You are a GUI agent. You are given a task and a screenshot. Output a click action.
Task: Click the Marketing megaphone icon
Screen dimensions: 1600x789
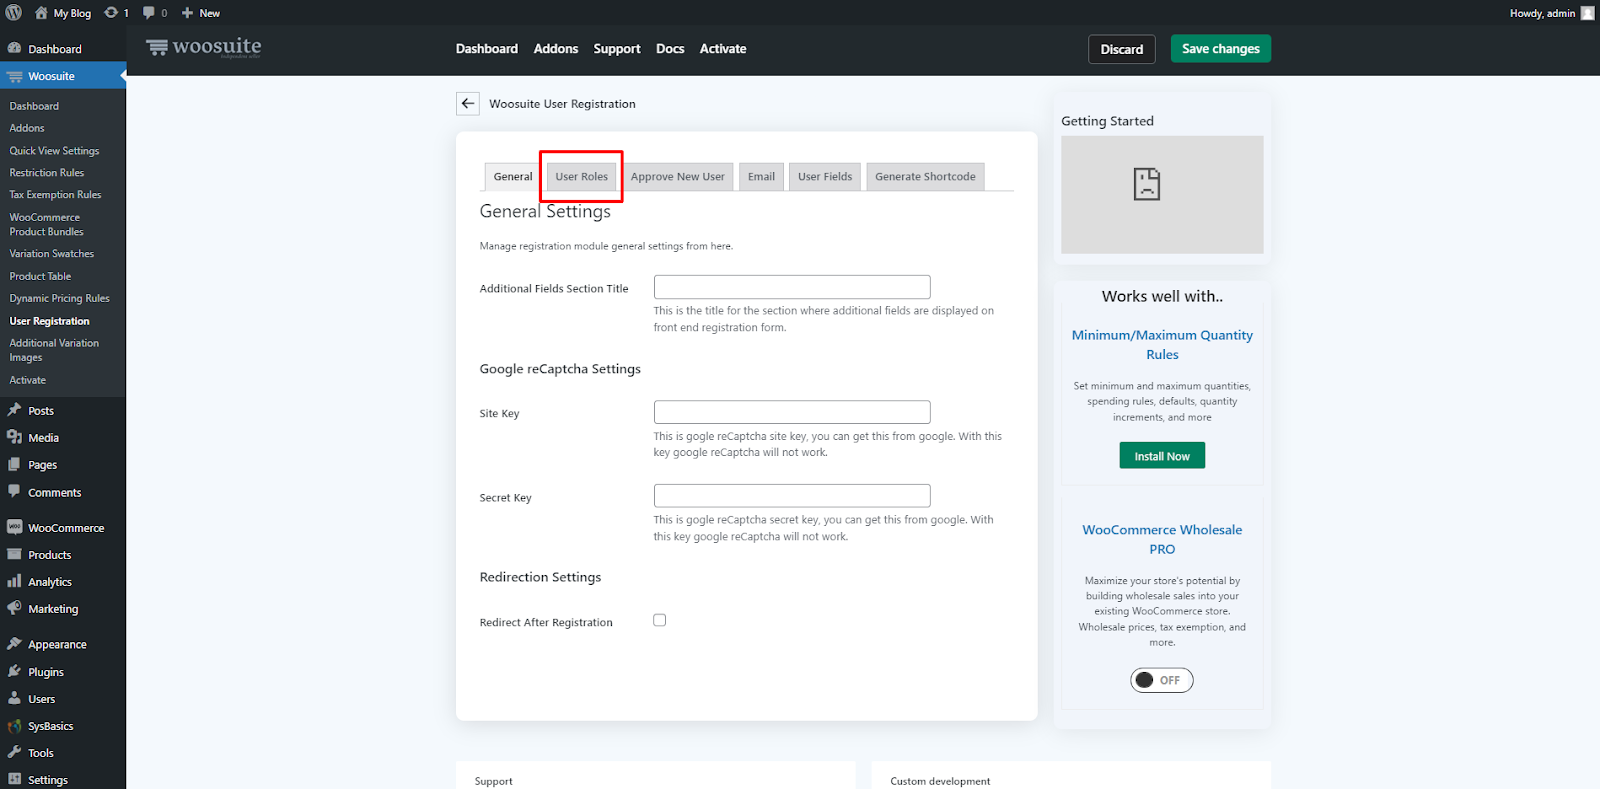(14, 608)
